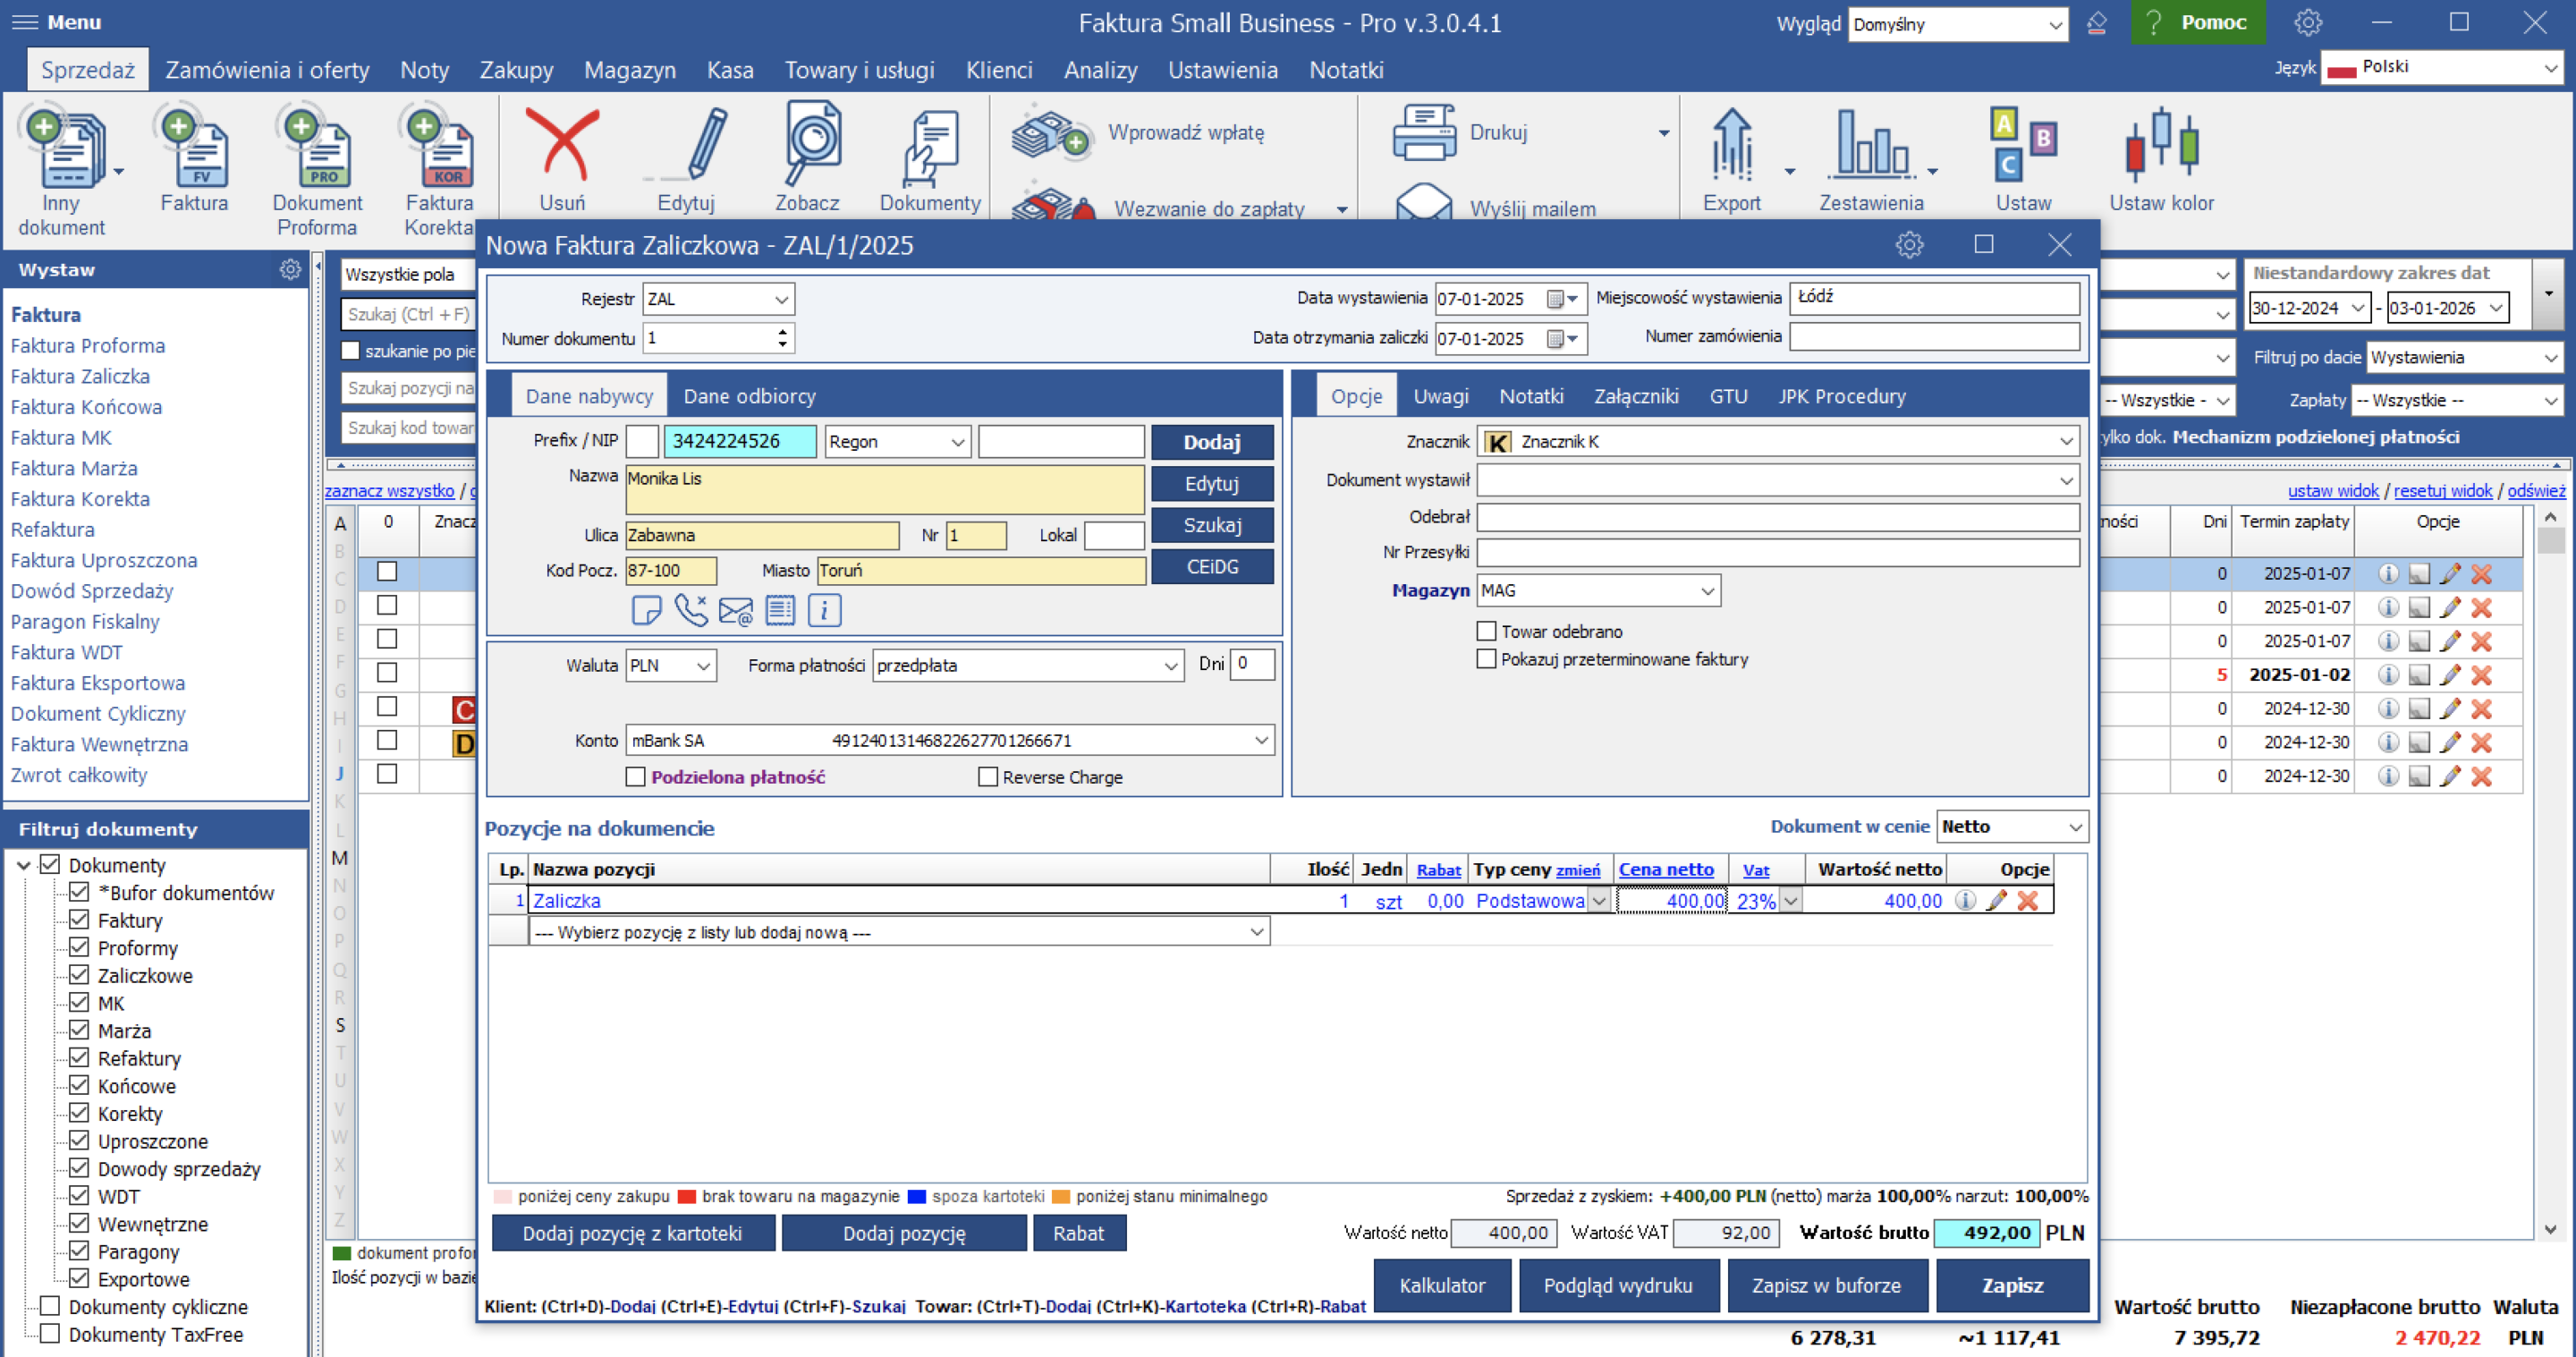The width and height of the screenshot is (2576, 1357).
Task: Click the Zapisz button
Action: point(2012,1285)
